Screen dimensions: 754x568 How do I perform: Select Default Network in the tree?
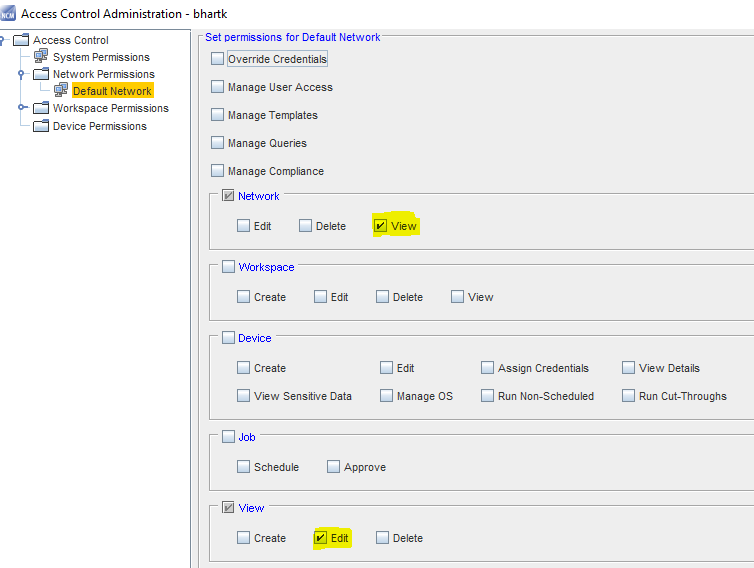pyautogui.click(x=111, y=91)
